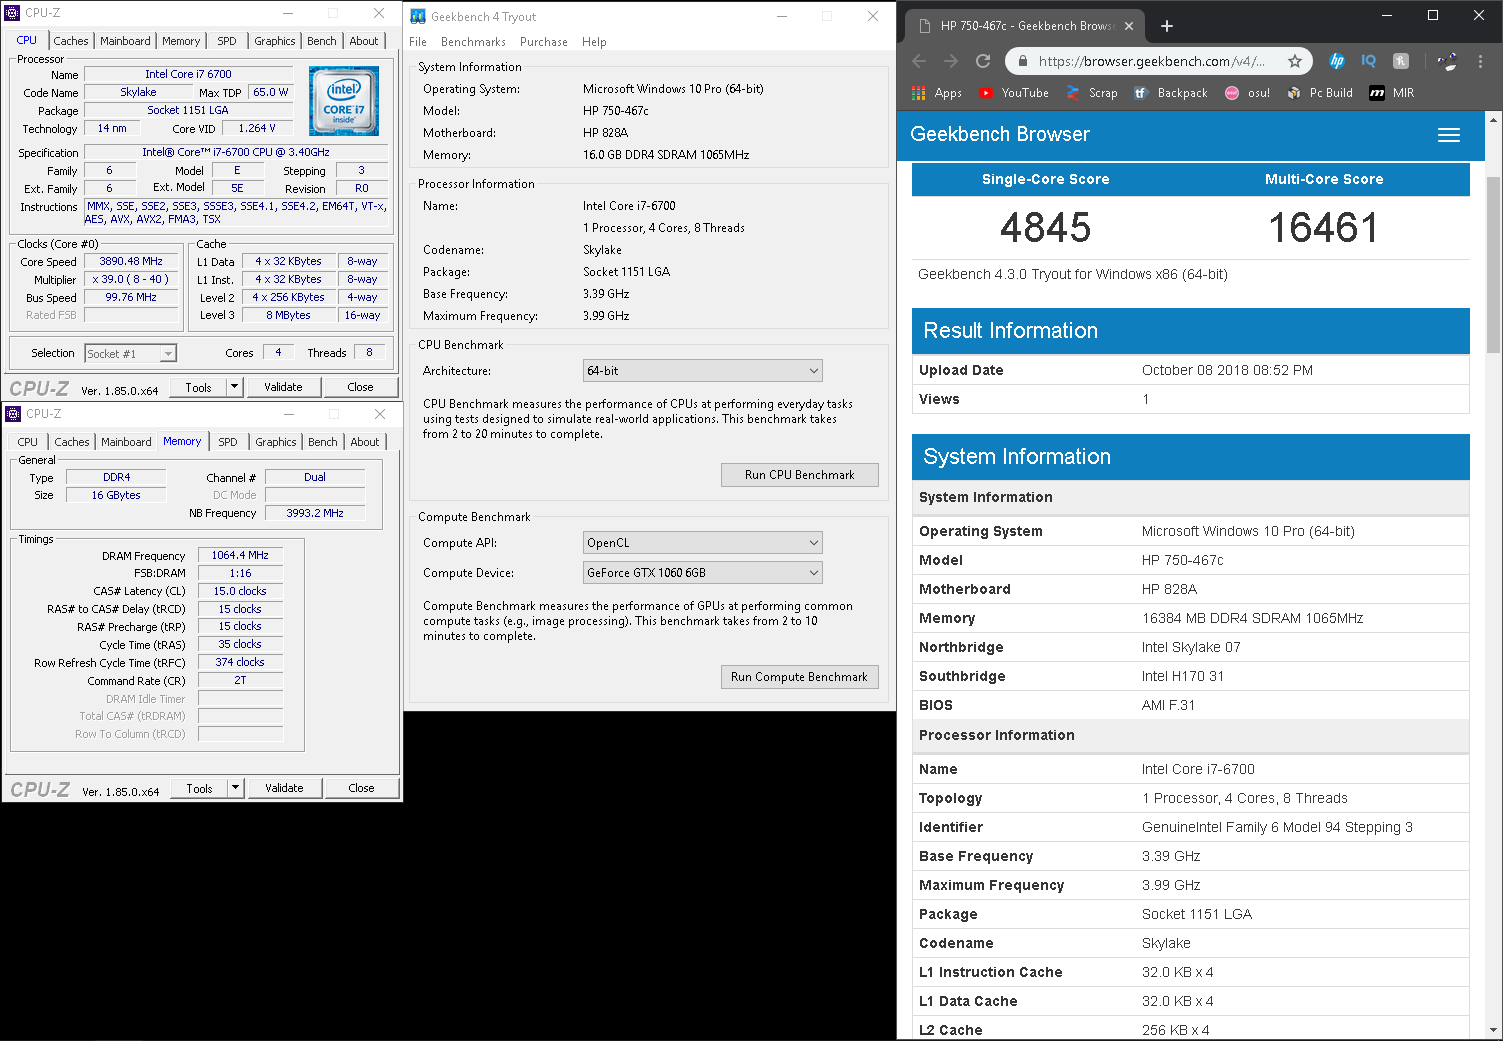1503x1041 pixels.
Task: Click the IQ extension icon in Chrome
Action: pos(1369,61)
